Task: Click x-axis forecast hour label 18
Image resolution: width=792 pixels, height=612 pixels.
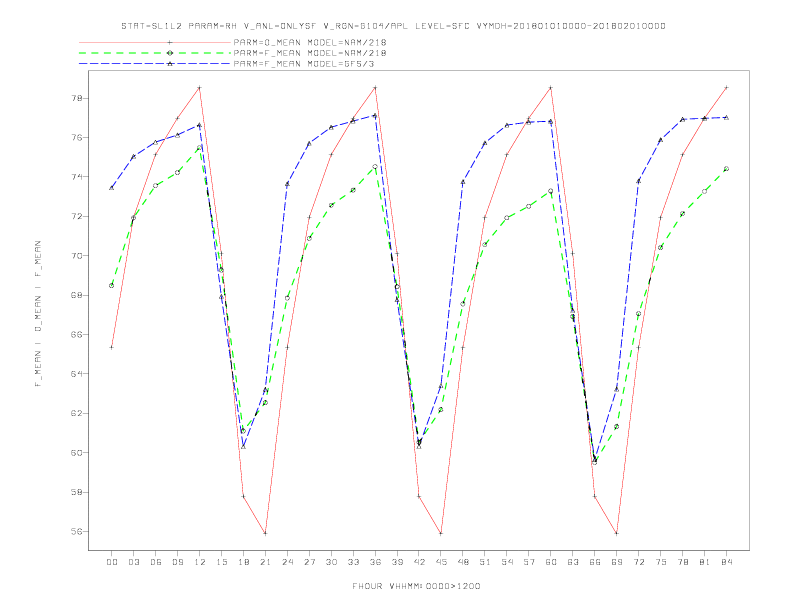Action: (243, 562)
